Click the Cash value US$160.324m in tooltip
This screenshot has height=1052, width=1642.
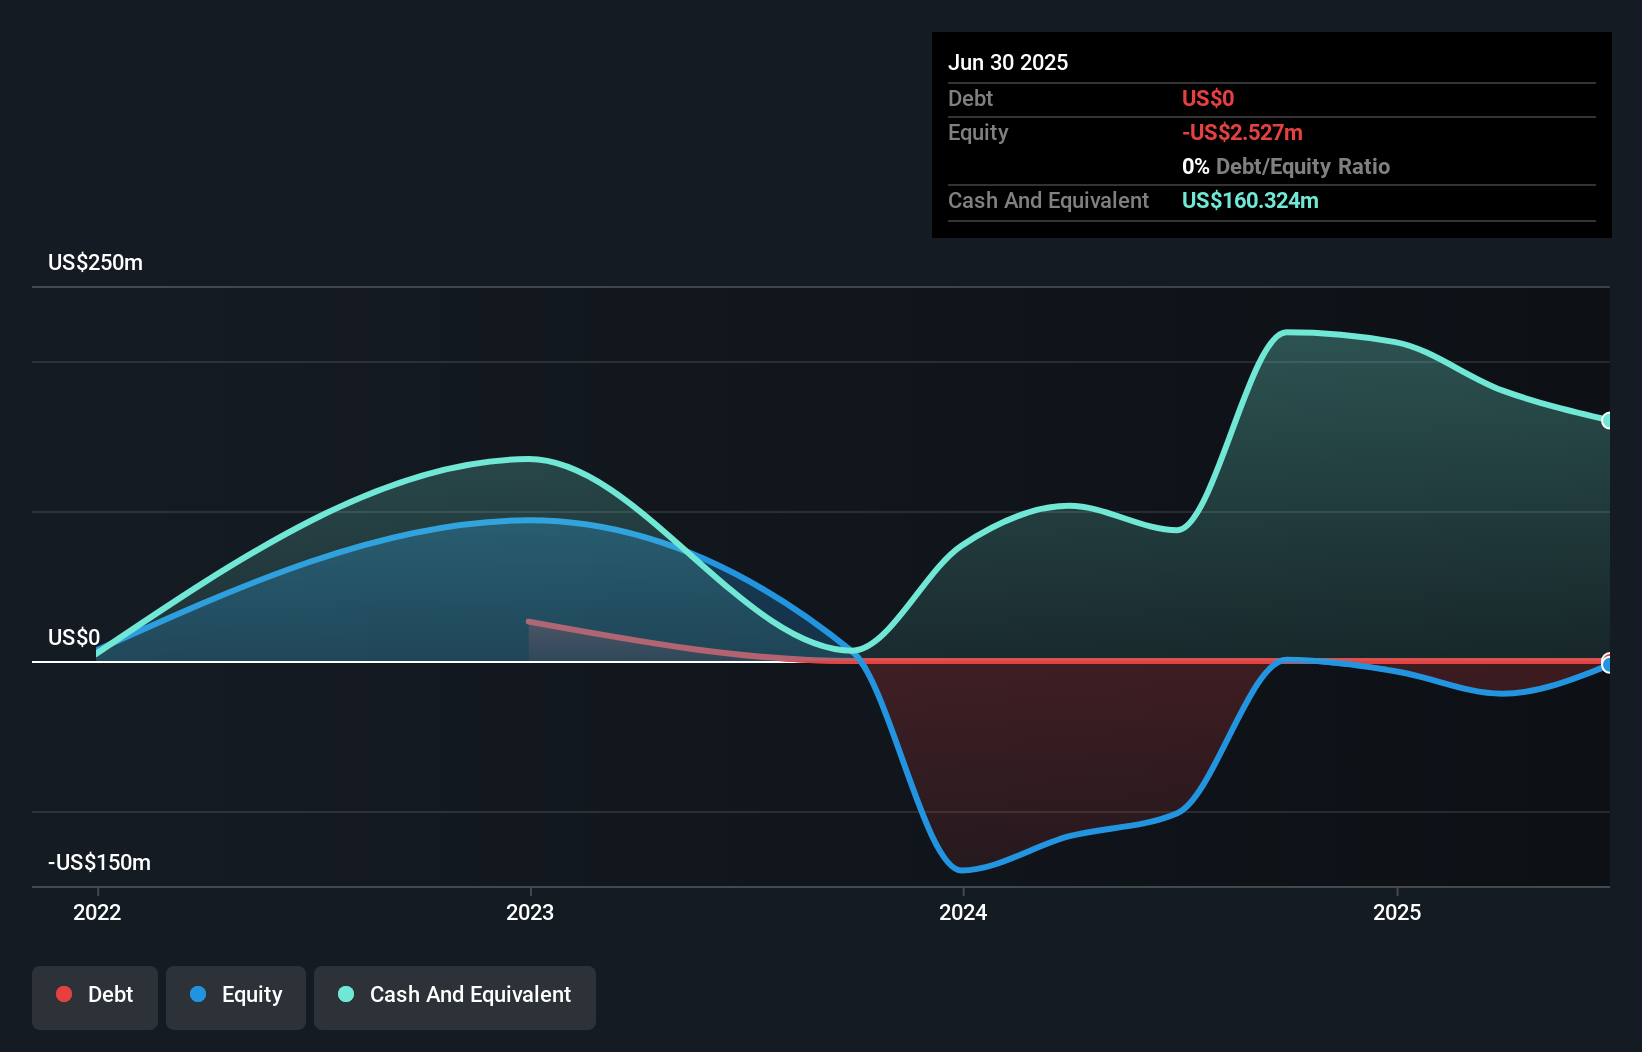(x=1250, y=200)
